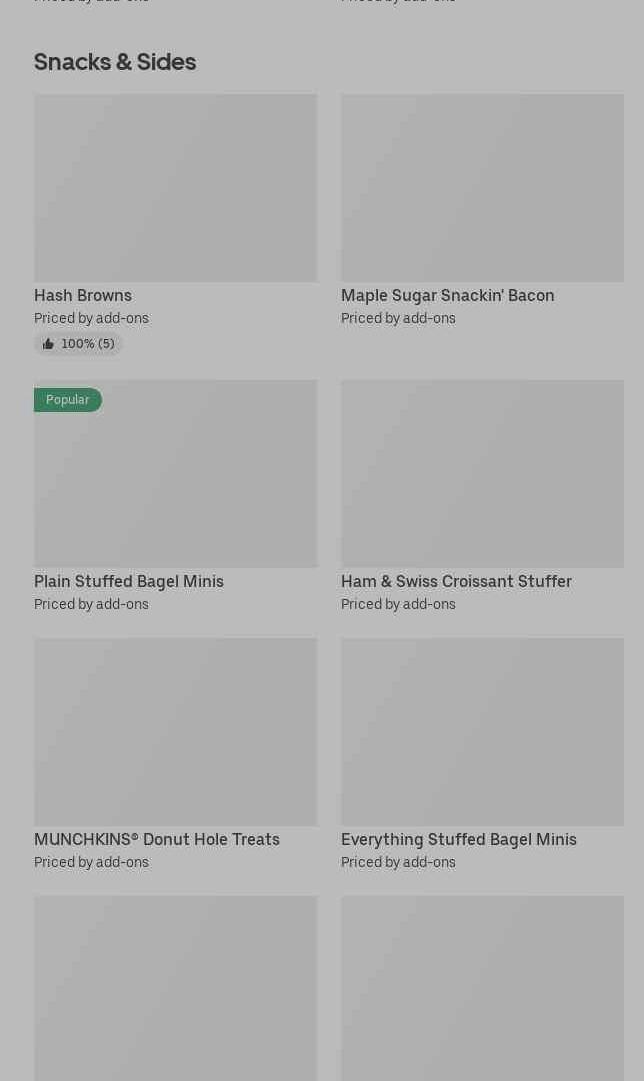Screen dimensions: 644x1081
Task: Open the Hash Browns item image
Action: click(175, 188)
